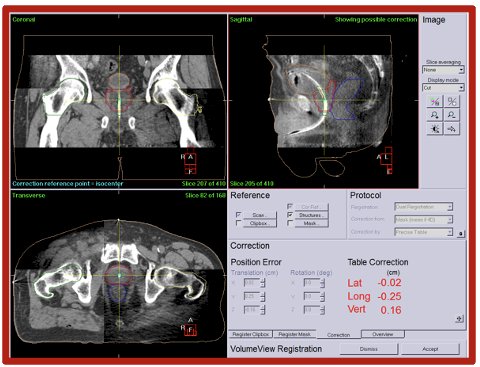
Task: Click the Rotation X stepper arrows
Action: [x=322, y=283]
